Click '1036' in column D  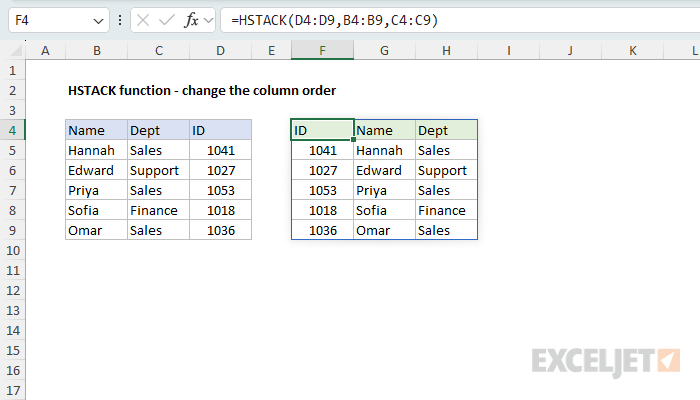pyautogui.click(x=221, y=230)
